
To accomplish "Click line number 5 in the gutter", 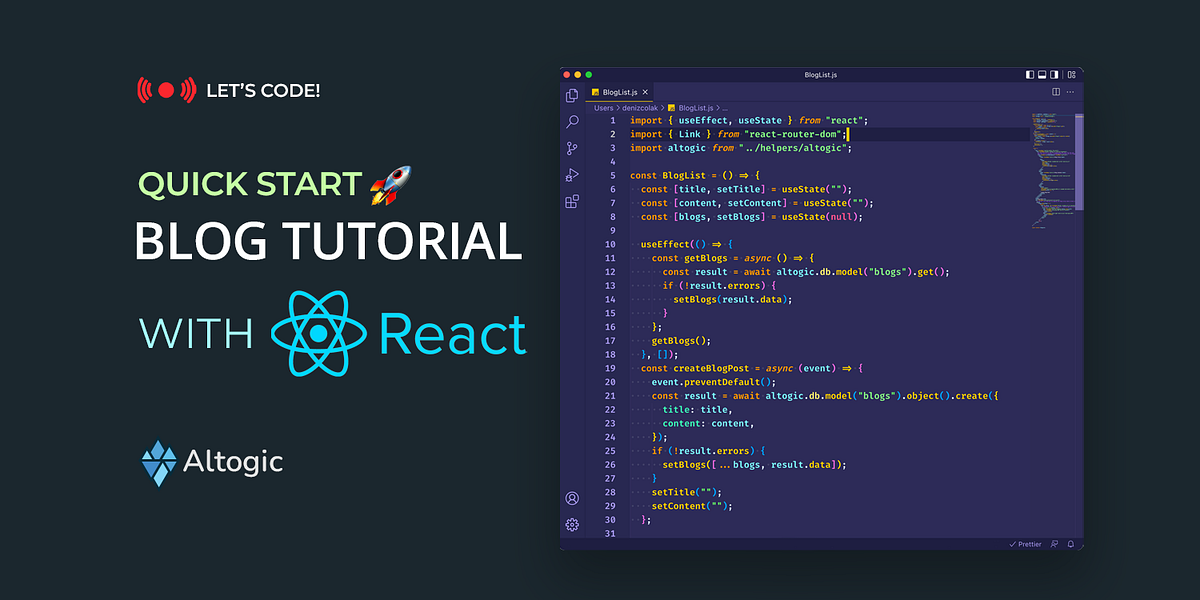I will pyautogui.click(x=613, y=175).
